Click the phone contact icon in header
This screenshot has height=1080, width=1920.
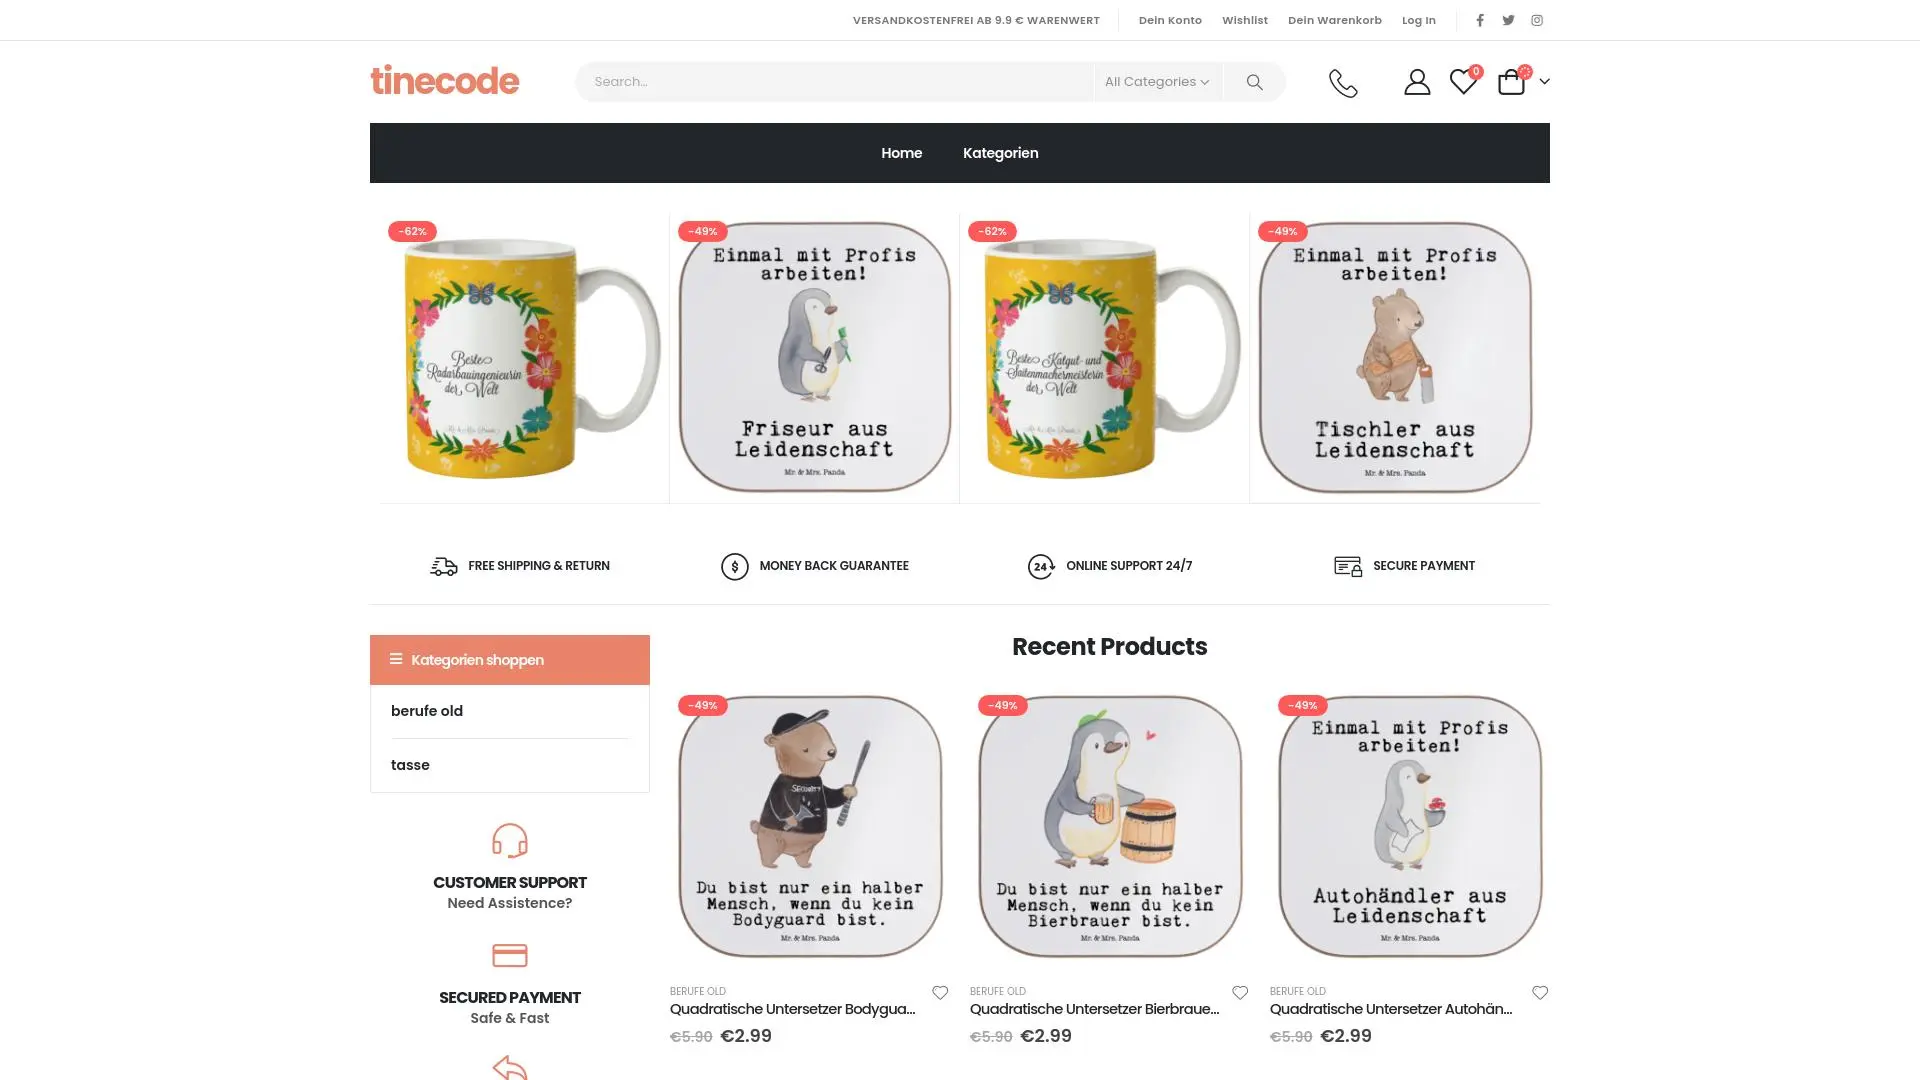(x=1343, y=82)
